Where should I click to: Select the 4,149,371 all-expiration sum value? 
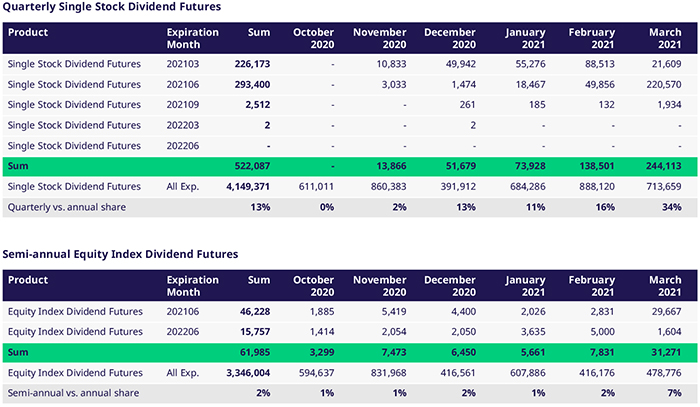(246, 186)
